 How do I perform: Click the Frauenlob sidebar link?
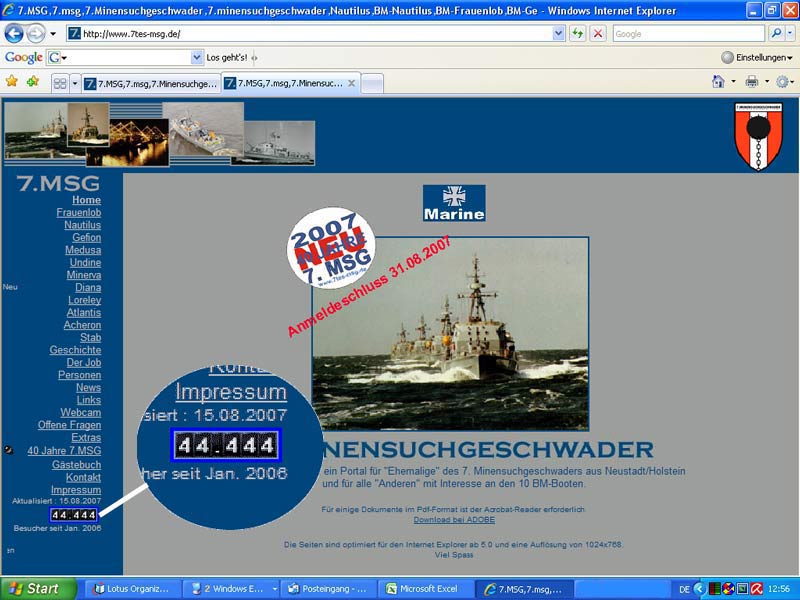[x=78, y=213]
